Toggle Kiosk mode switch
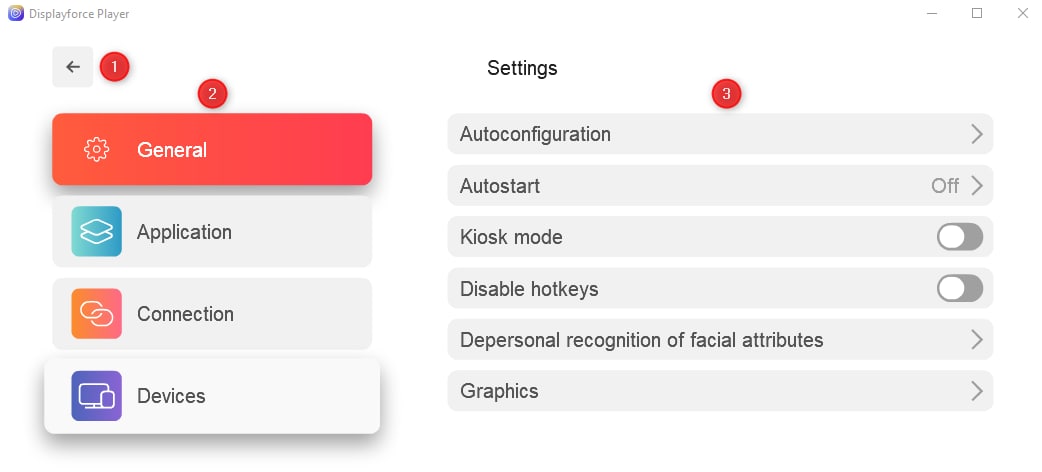The width and height of the screenshot is (1042, 472). (x=960, y=237)
